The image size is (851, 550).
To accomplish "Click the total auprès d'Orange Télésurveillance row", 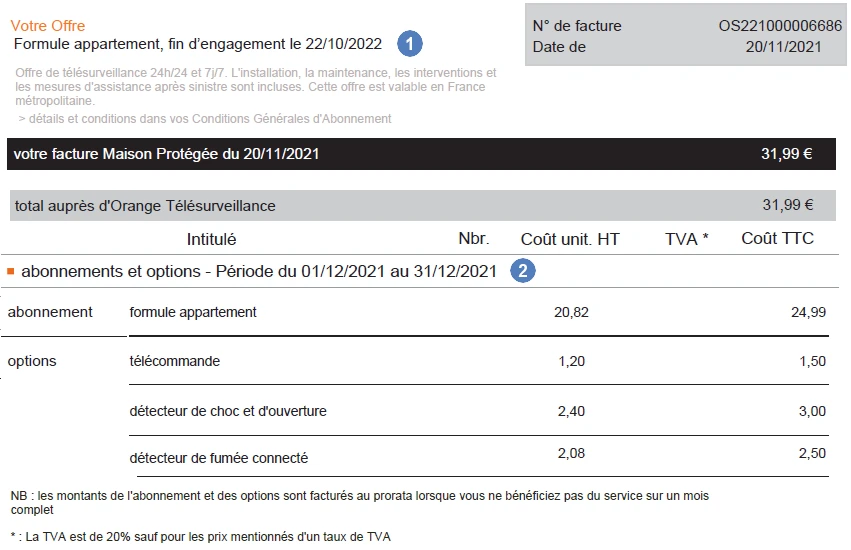I will pyautogui.click(x=423, y=205).
